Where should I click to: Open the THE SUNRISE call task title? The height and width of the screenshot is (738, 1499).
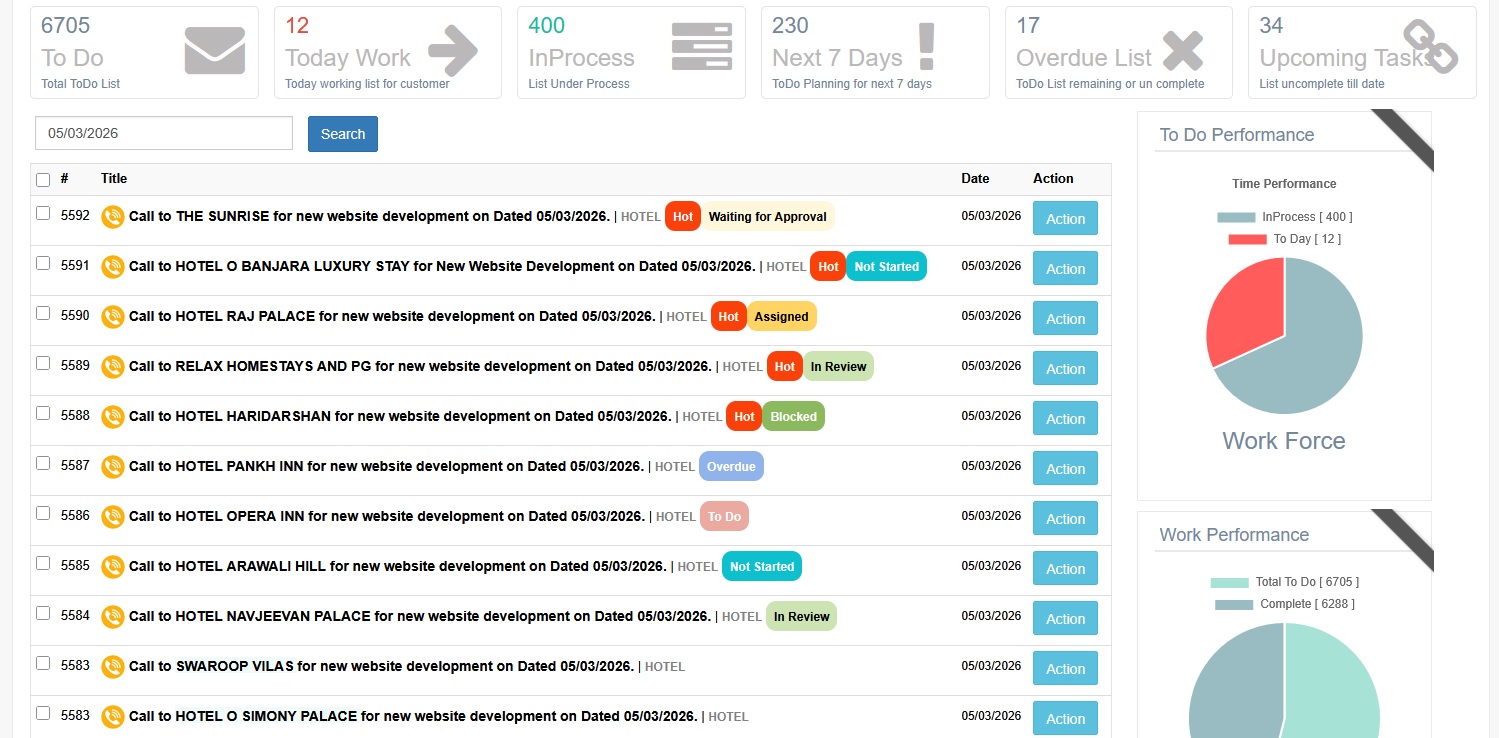point(369,216)
